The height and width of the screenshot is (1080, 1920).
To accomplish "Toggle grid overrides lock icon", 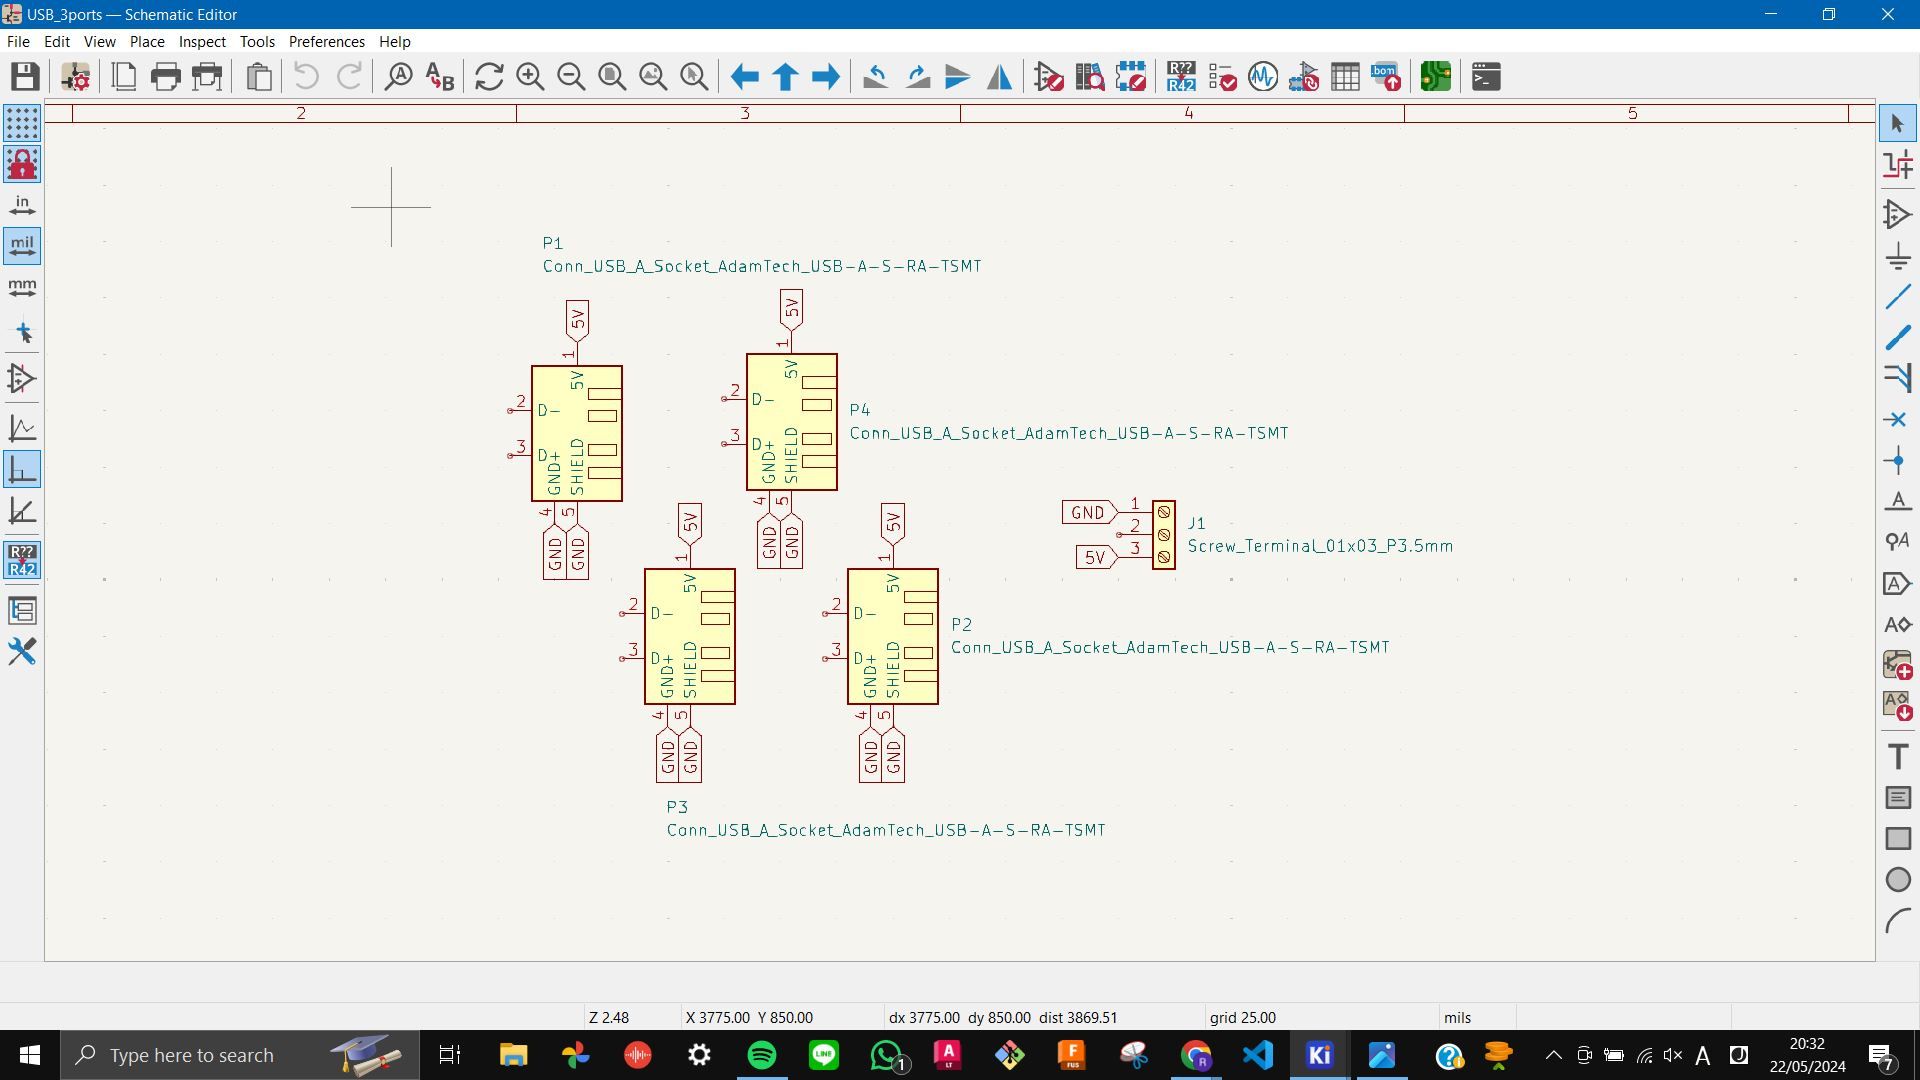I will point(22,164).
